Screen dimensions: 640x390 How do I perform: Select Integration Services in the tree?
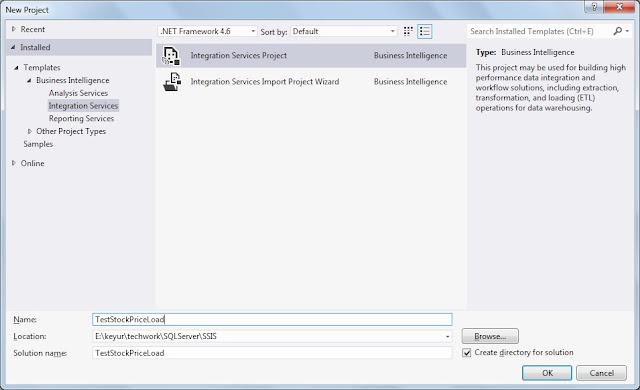[x=83, y=106]
